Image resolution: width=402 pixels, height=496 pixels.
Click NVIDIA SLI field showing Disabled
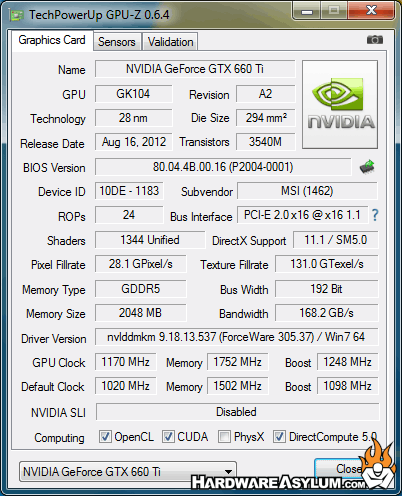237,412
